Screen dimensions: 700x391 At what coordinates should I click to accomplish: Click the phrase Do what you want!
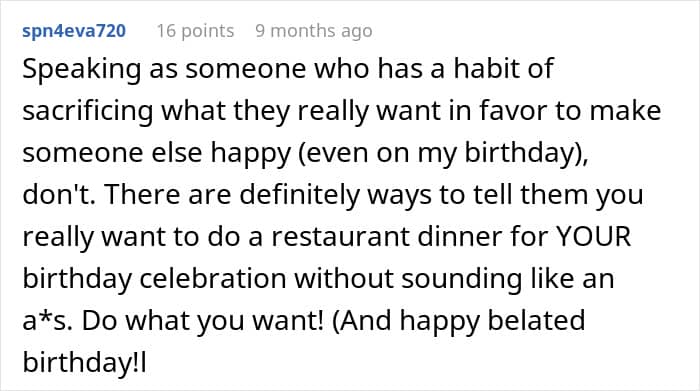202,321
